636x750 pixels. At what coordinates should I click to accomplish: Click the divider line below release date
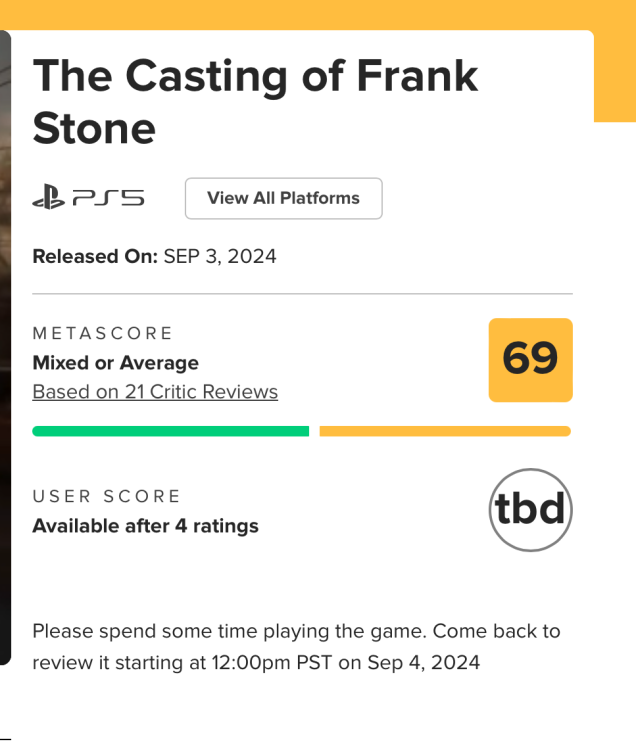coord(302,294)
